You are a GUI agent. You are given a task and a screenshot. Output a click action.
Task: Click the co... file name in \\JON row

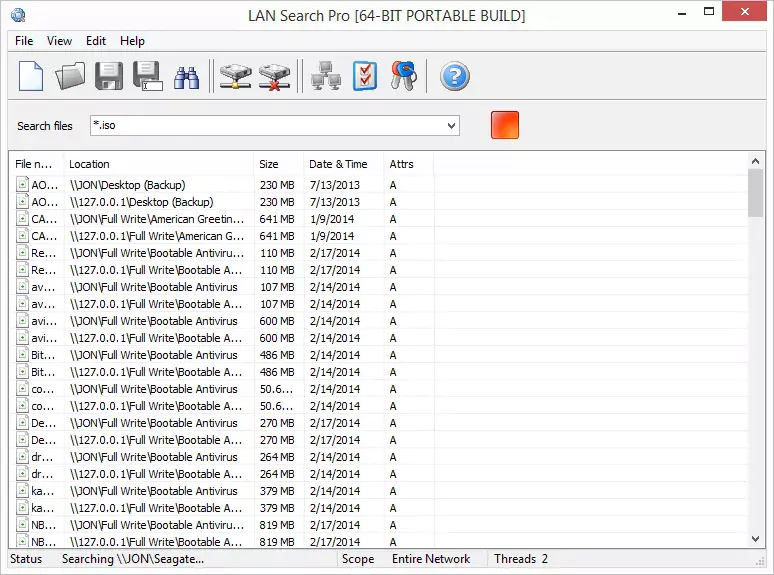[42, 389]
